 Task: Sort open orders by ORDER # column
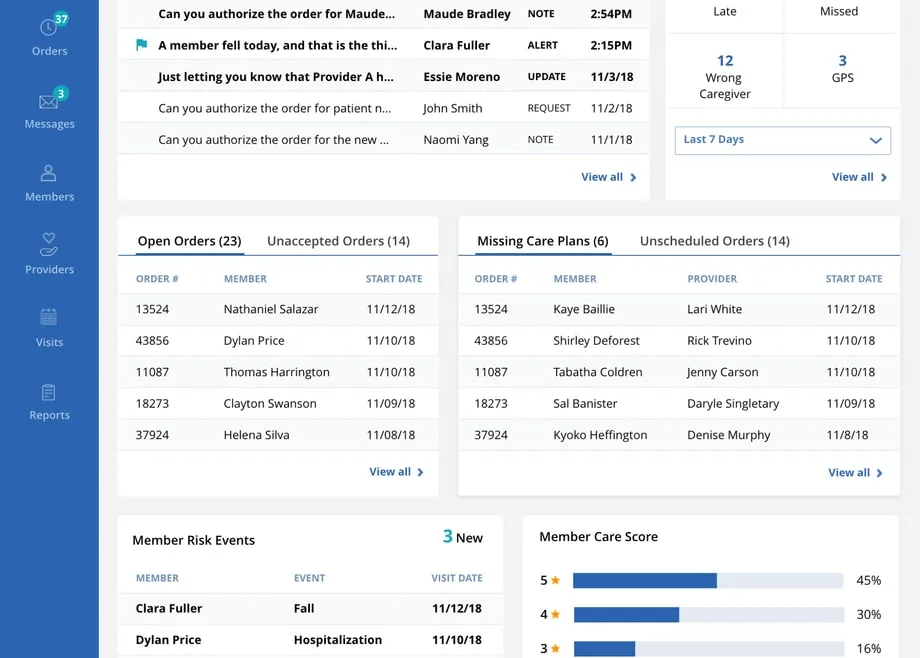157,279
